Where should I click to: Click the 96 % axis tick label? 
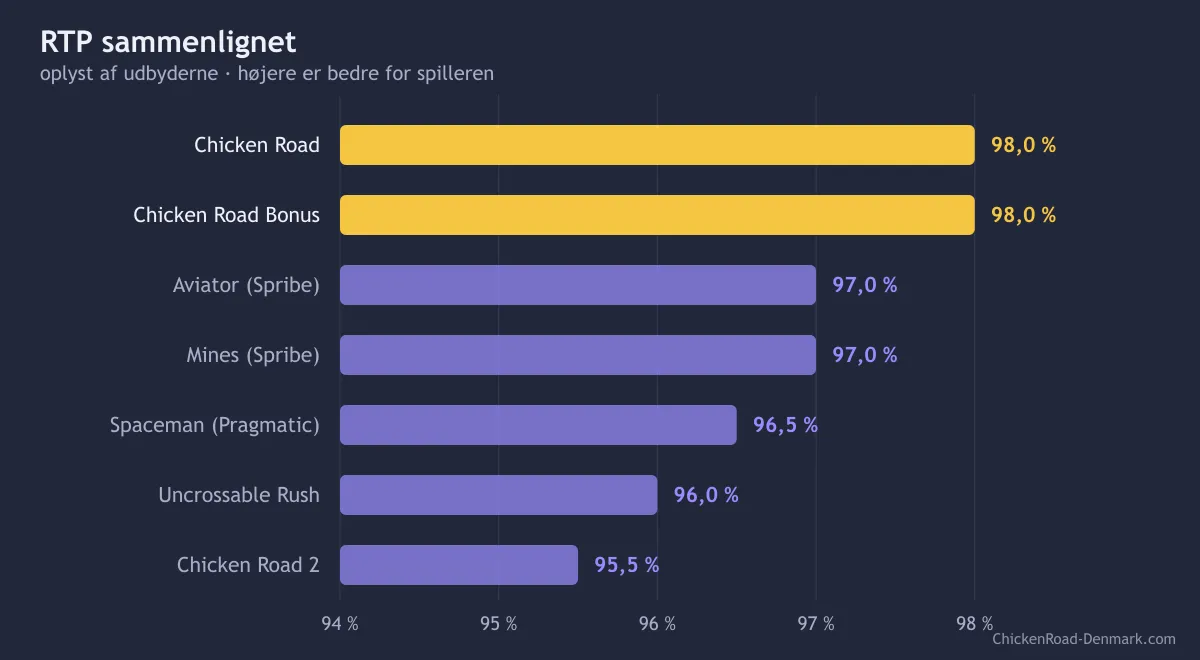[657, 624]
